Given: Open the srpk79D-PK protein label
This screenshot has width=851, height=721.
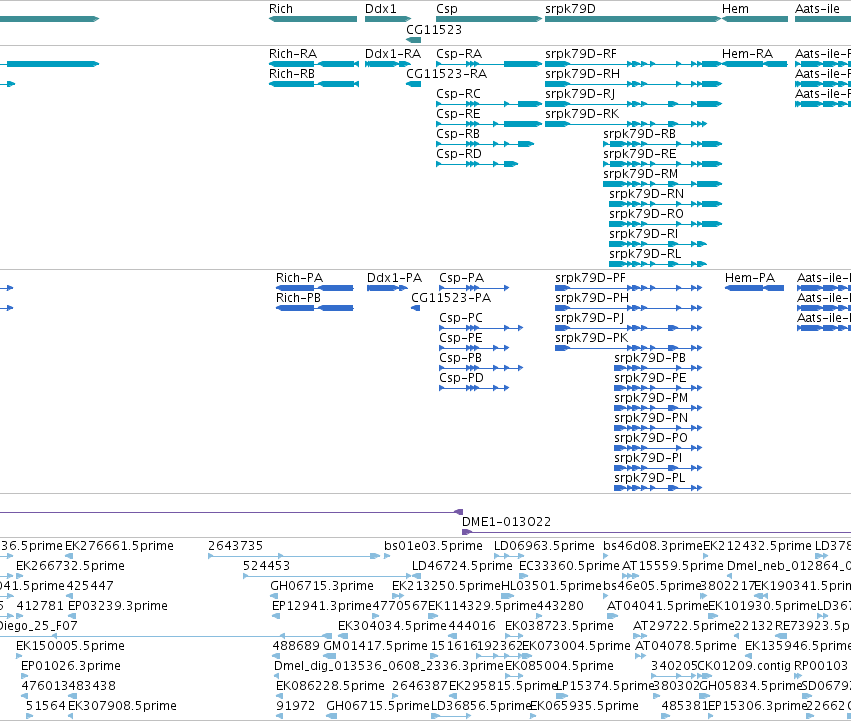Looking at the screenshot, I should [592, 339].
